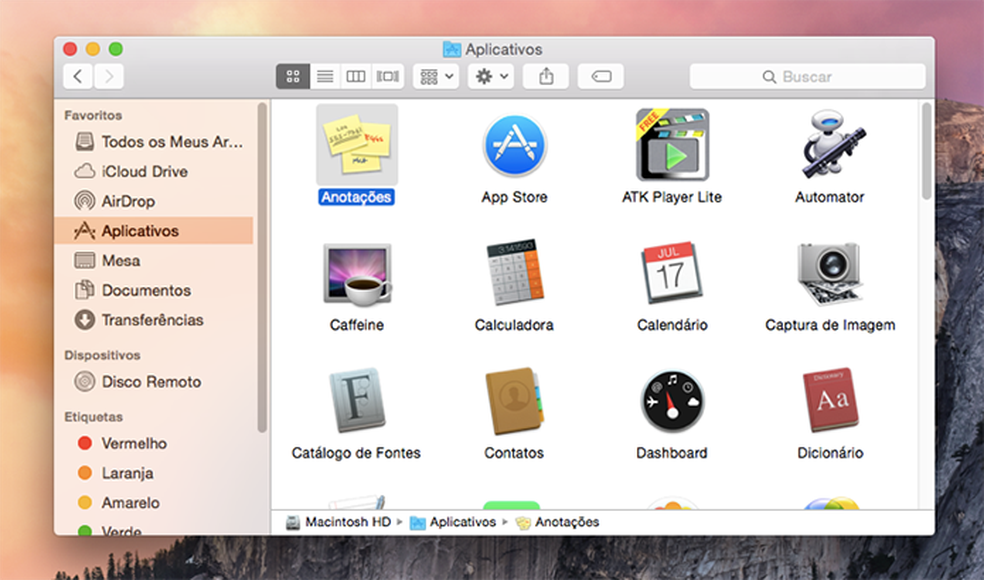Open the Dicionário book icon
This screenshot has height=580, width=984.
829,402
